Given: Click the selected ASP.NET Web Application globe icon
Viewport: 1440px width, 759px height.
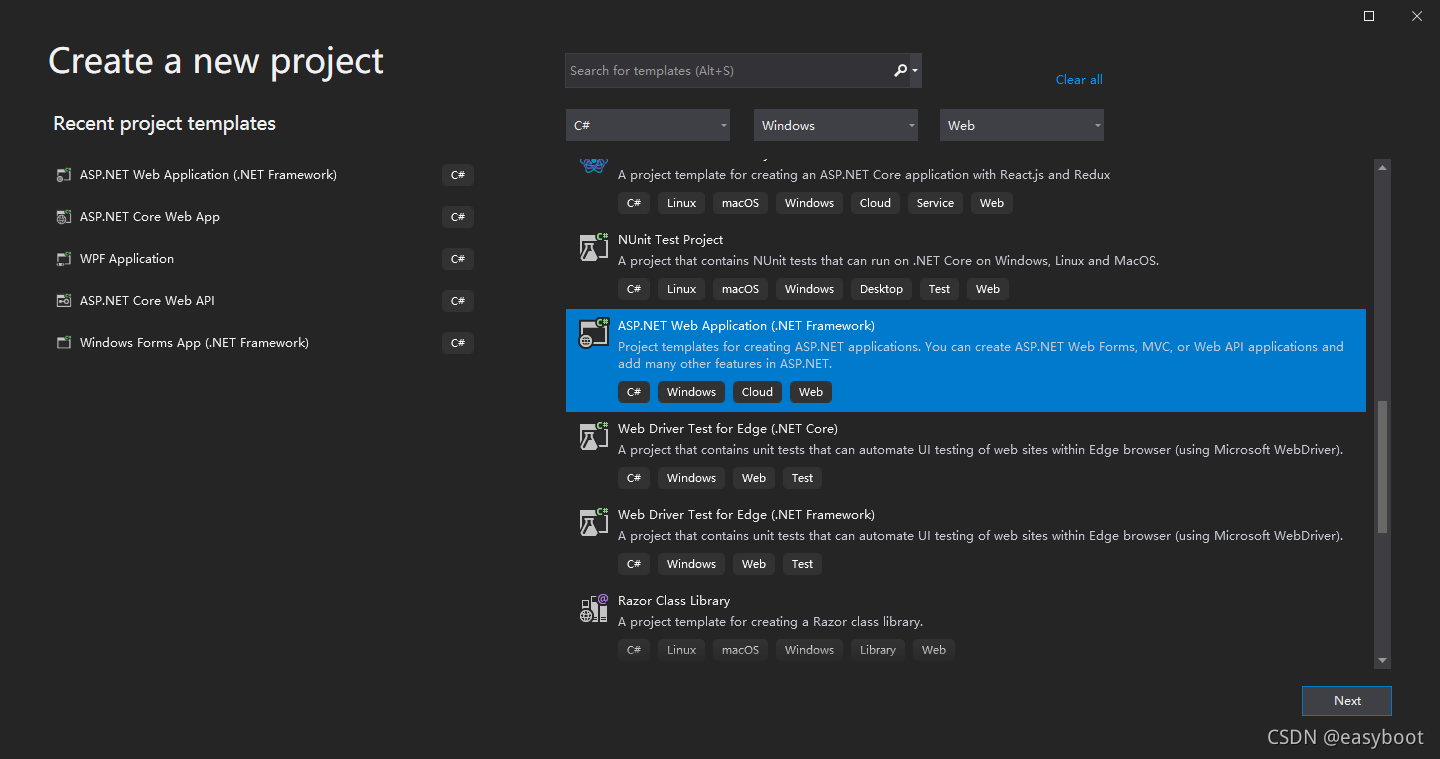Looking at the screenshot, I should 594,333.
